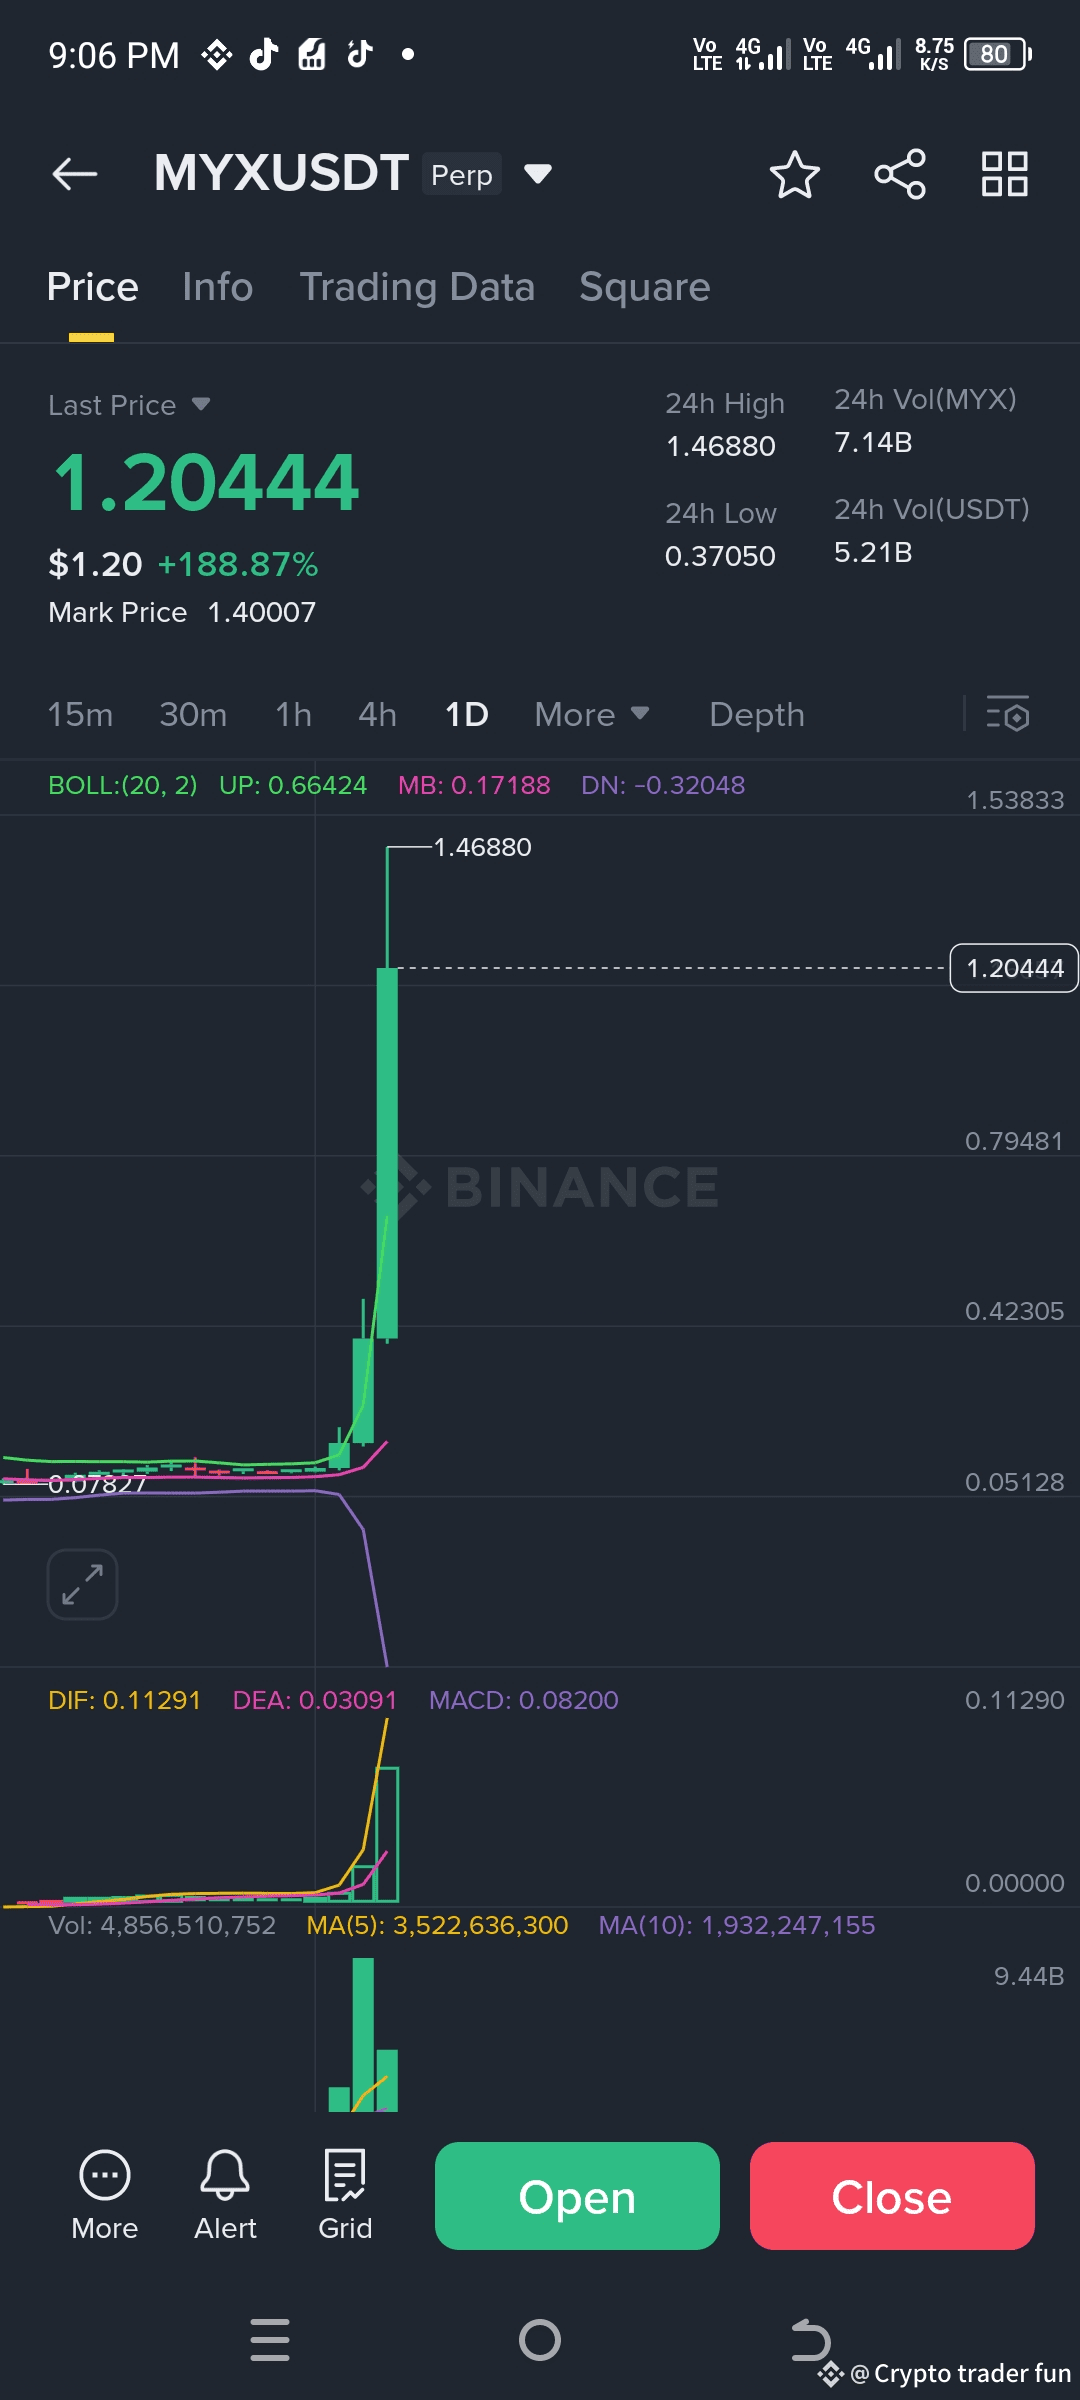Set a price Alert with bell icon
The image size is (1080, 2400).
pyautogui.click(x=225, y=2196)
